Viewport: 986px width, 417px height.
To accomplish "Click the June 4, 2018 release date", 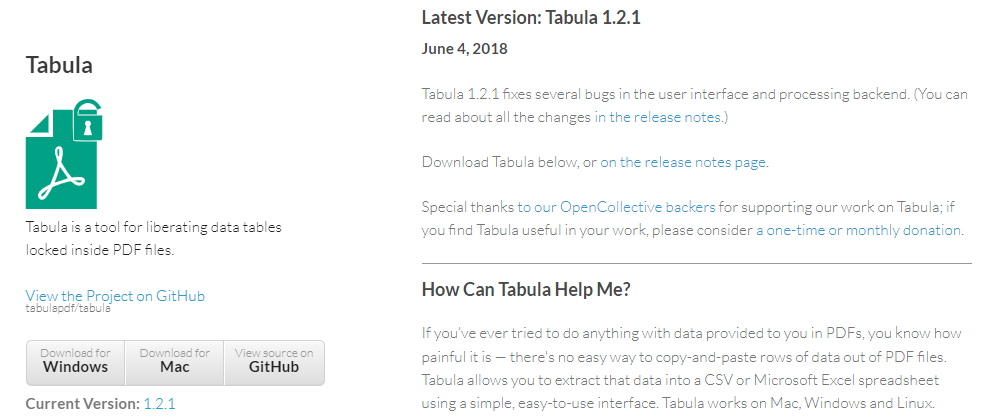I will click(465, 48).
